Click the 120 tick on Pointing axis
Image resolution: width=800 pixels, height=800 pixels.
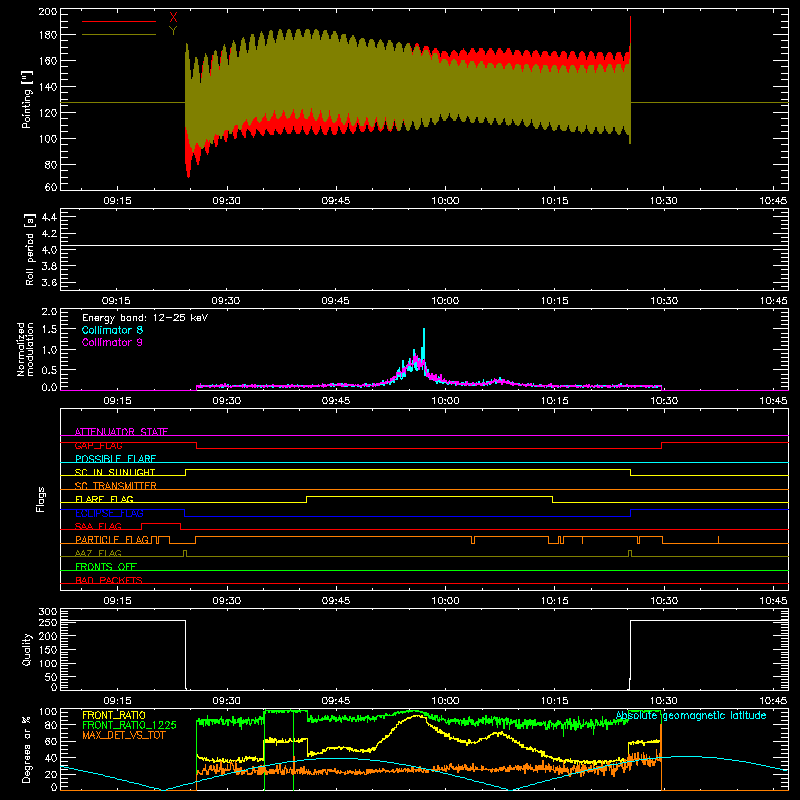(47, 113)
